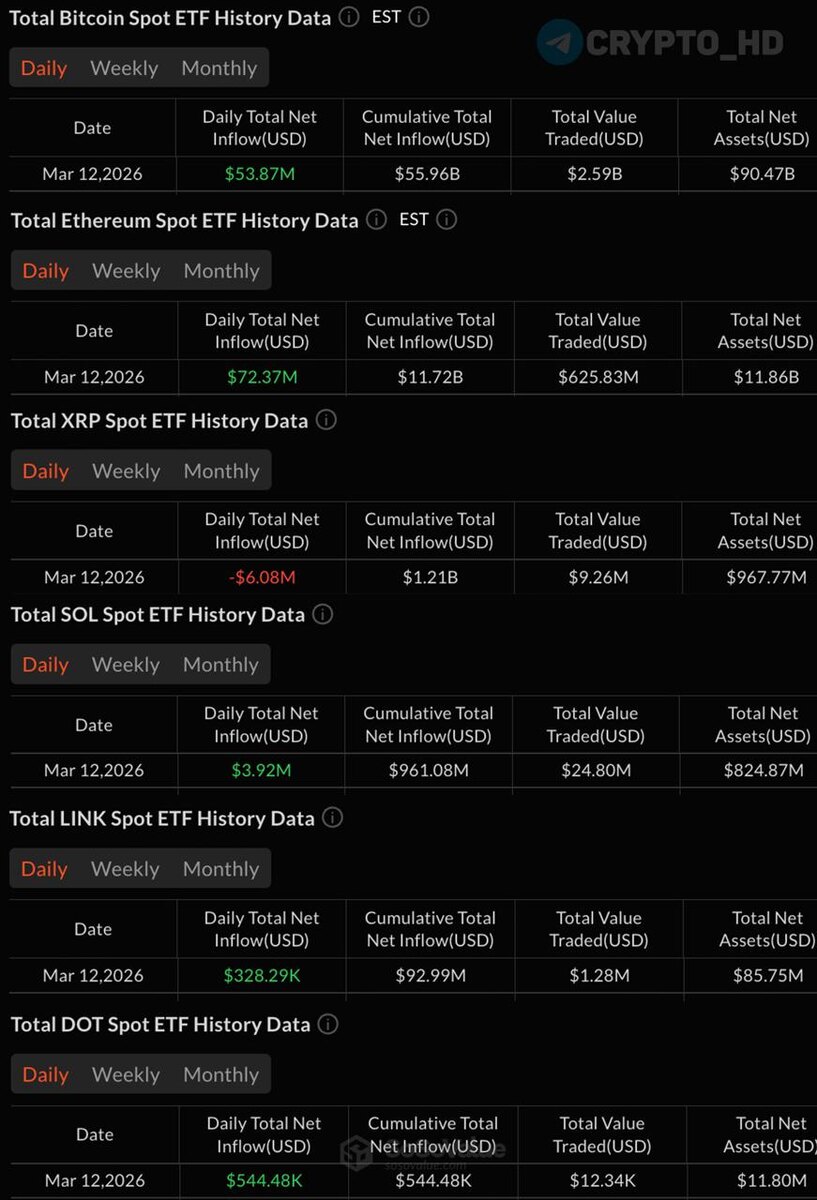Image resolution: width=817 pixels, height=1200 pixels.
Task: Click info icon beside DOT Spot ETF title
Action: [328, 1024]
